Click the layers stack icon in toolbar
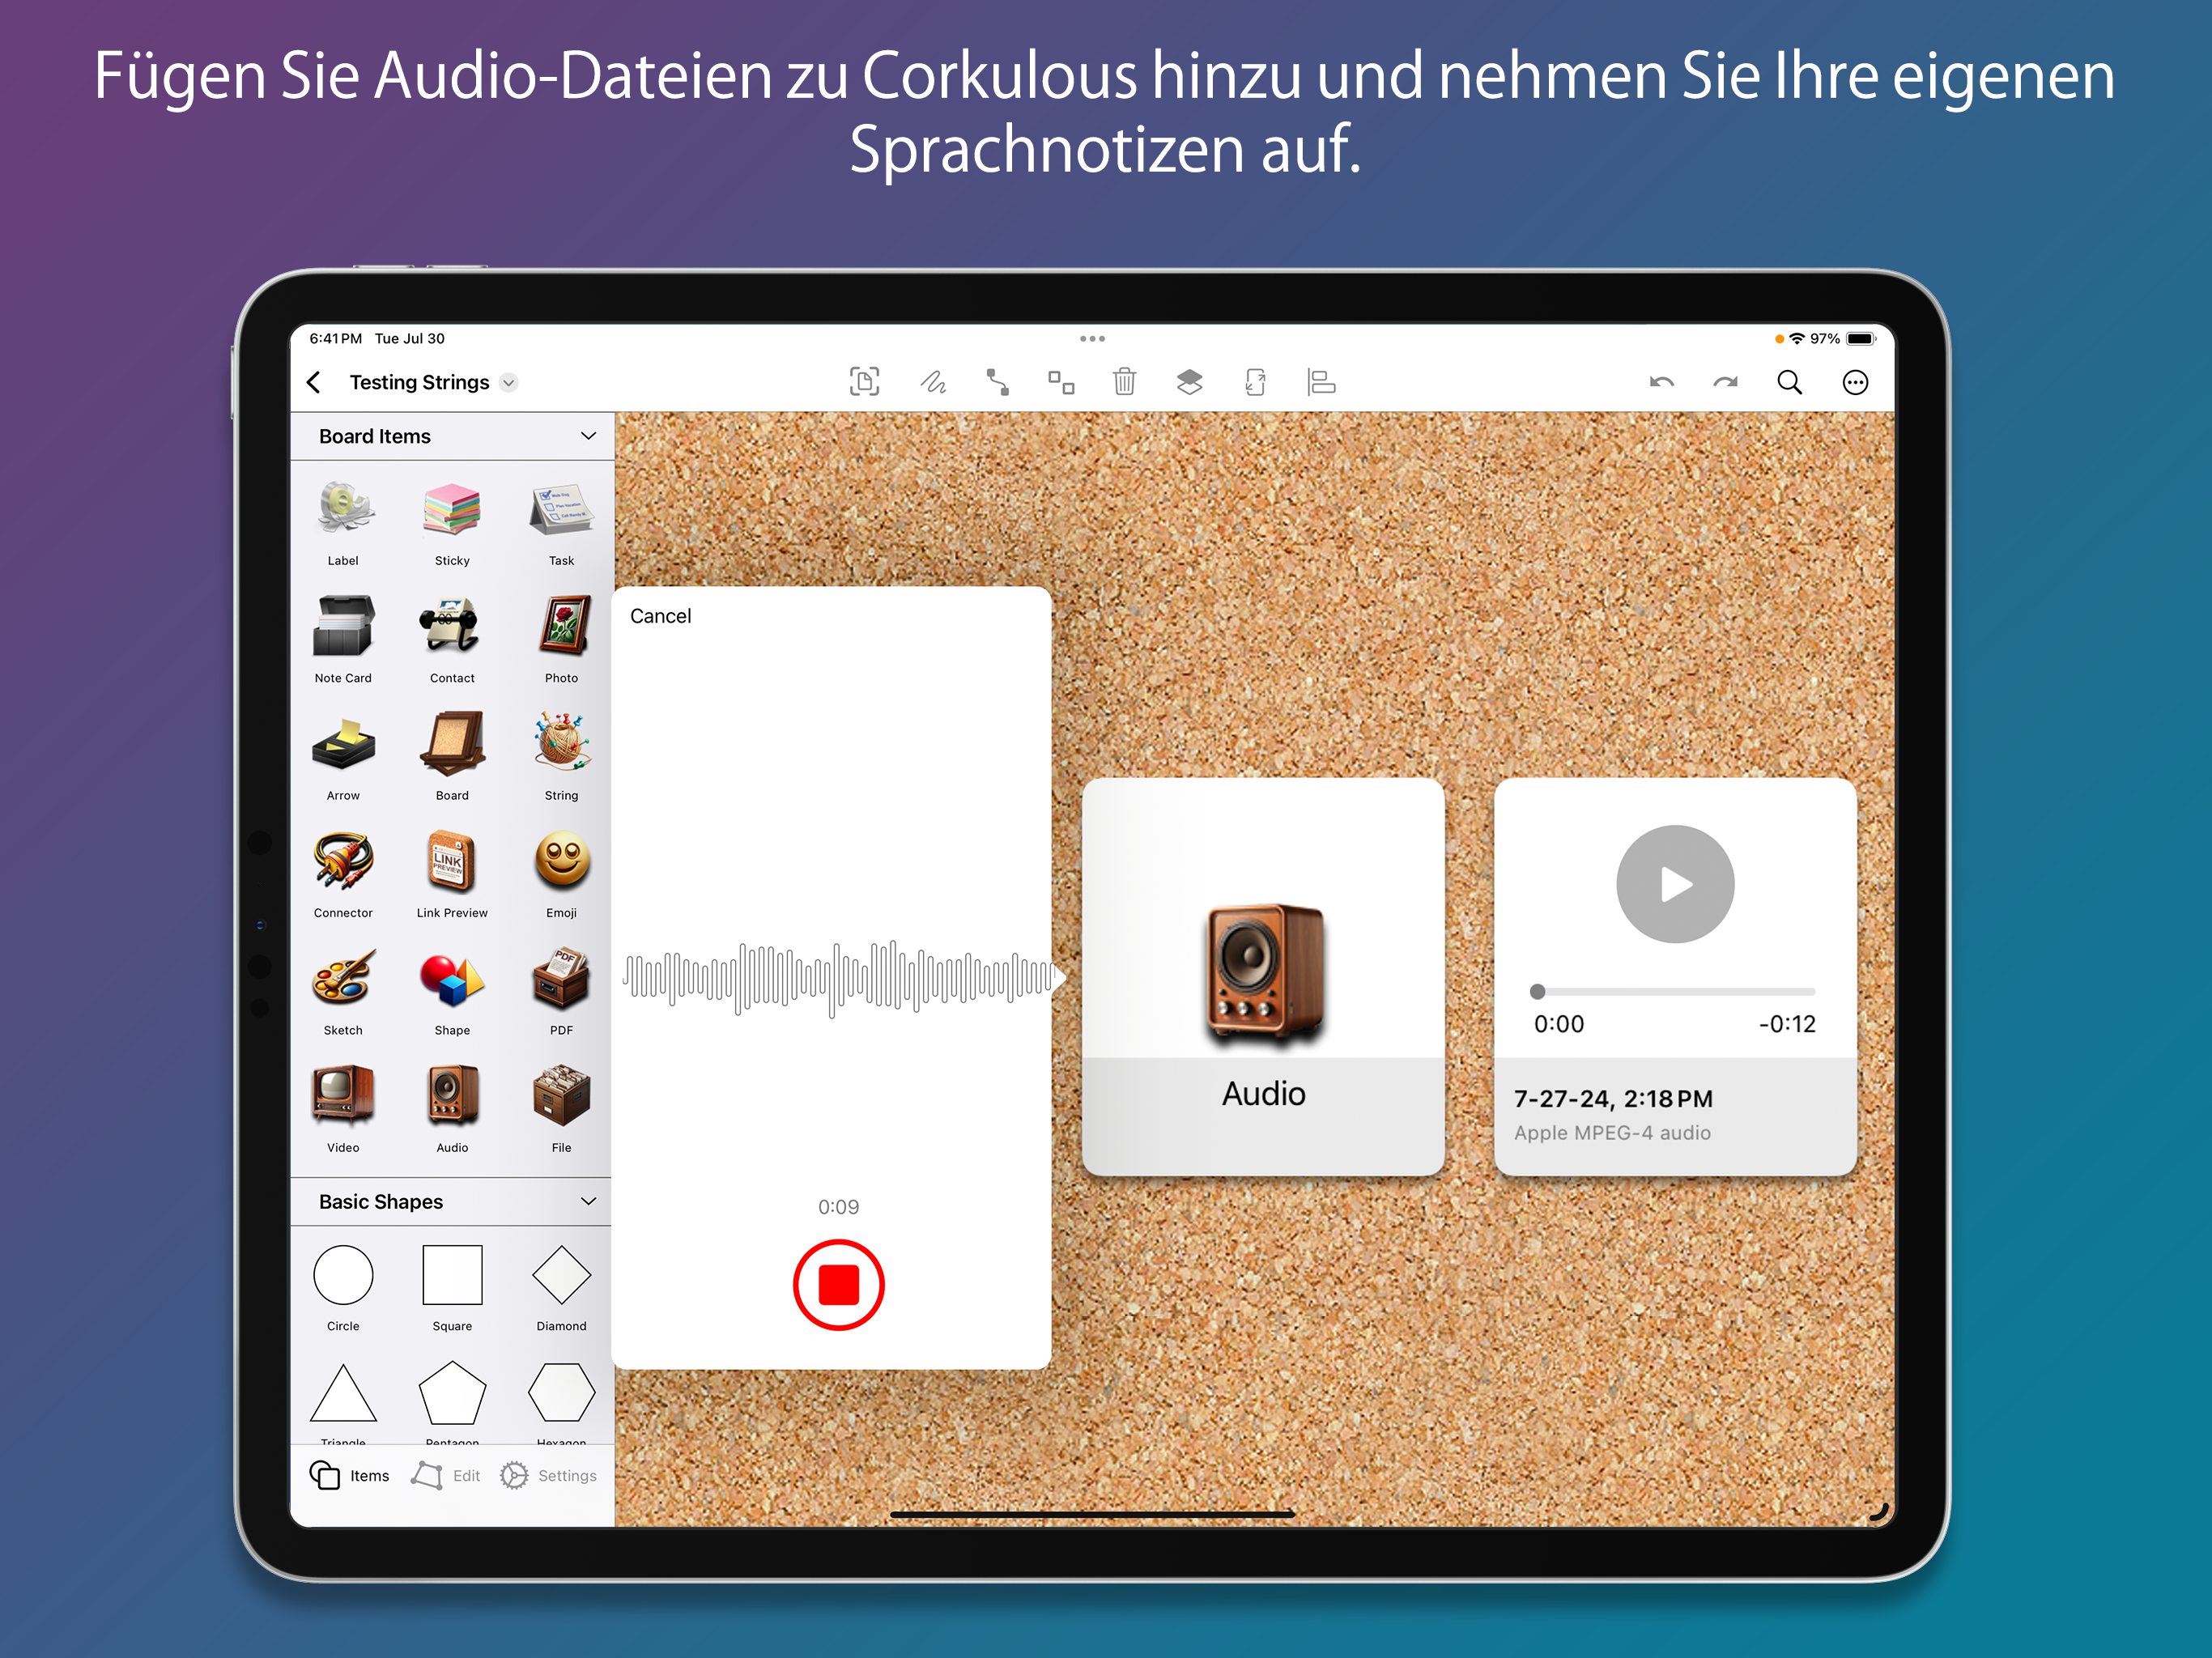The image size is (2212, 1658). 1189,382
